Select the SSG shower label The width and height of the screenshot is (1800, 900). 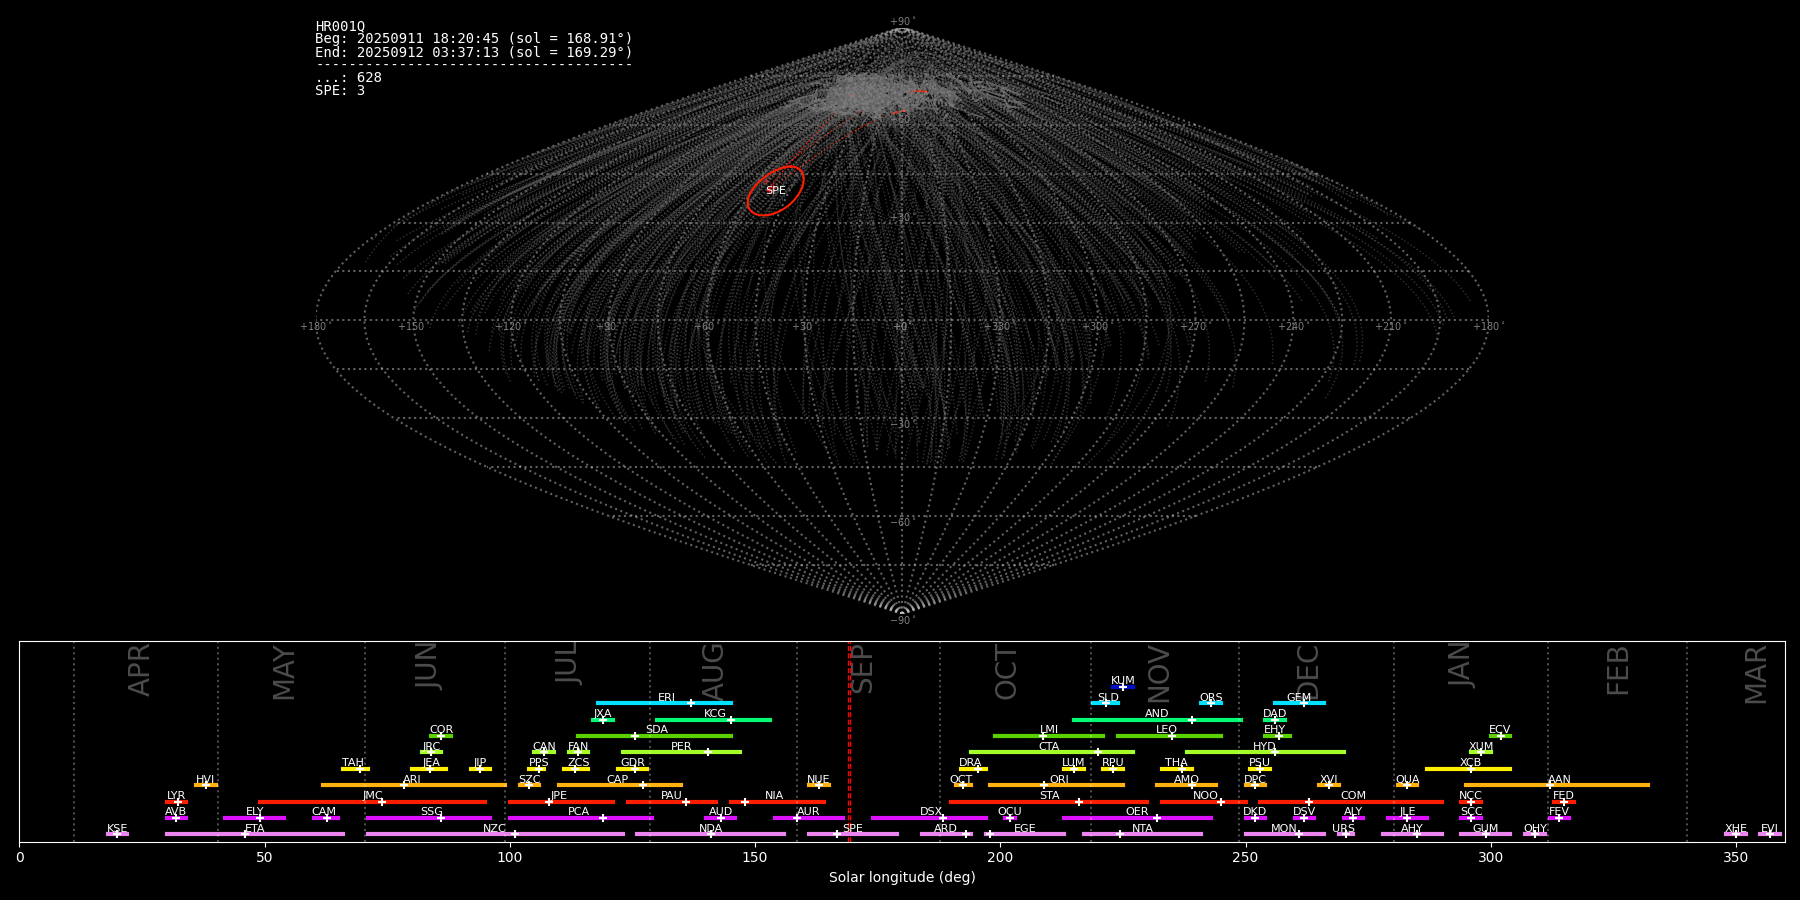tap(431, 812)
